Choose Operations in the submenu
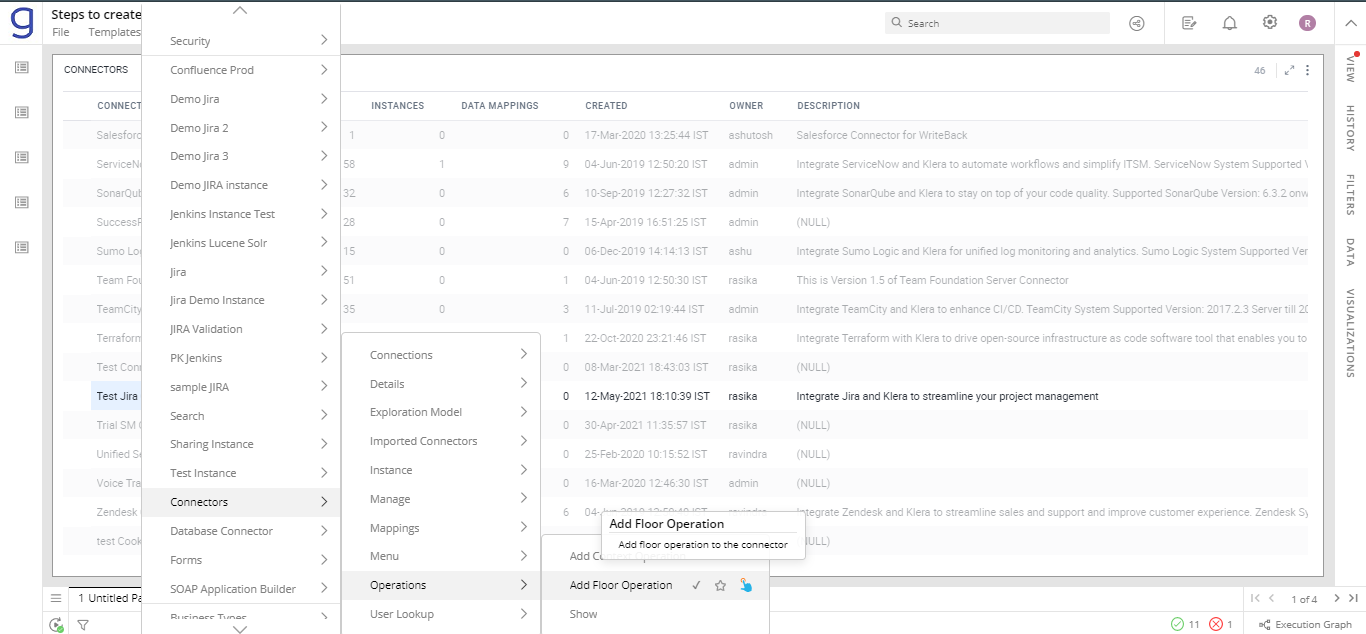The height and width of the screenshot is (634, 1366). coord(441,585)
